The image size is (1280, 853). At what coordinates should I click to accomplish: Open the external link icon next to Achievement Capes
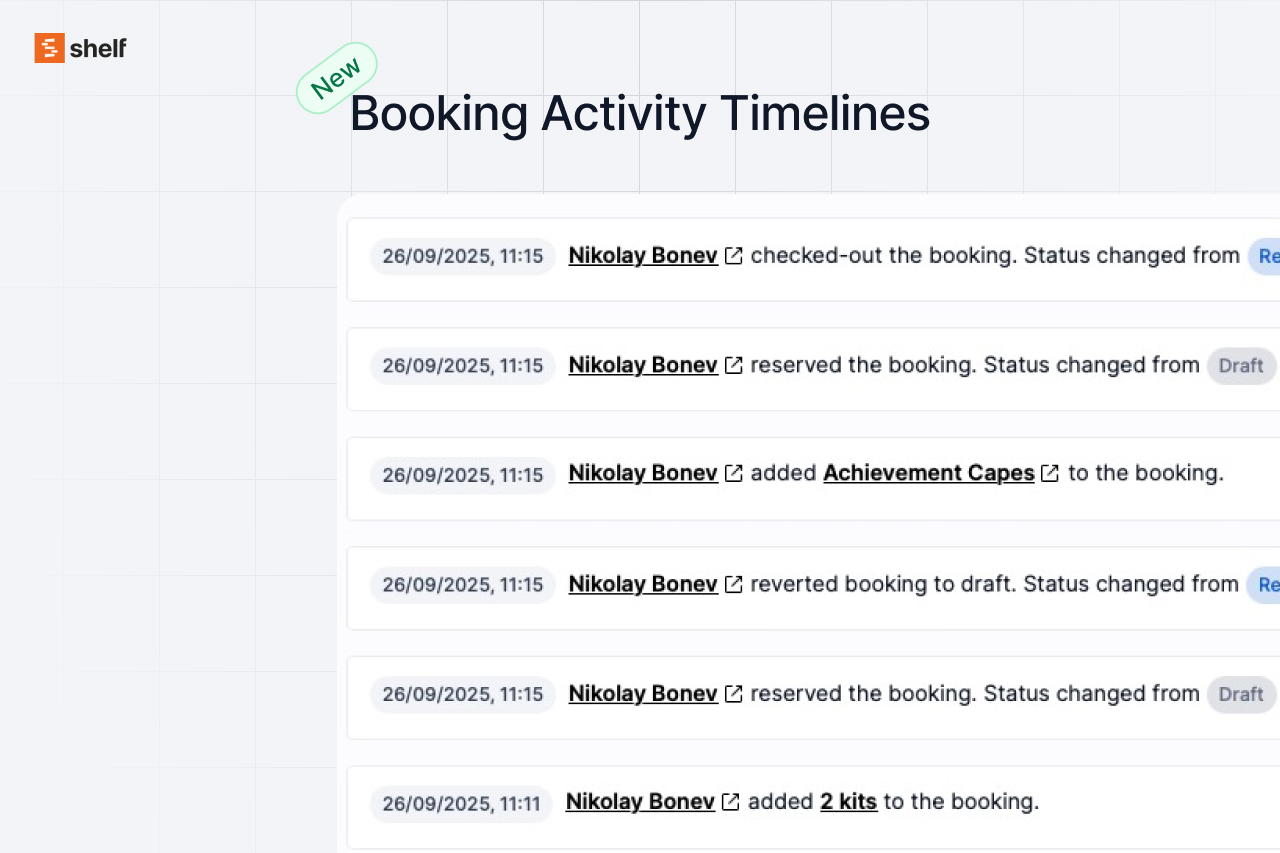click(1050, 473)
